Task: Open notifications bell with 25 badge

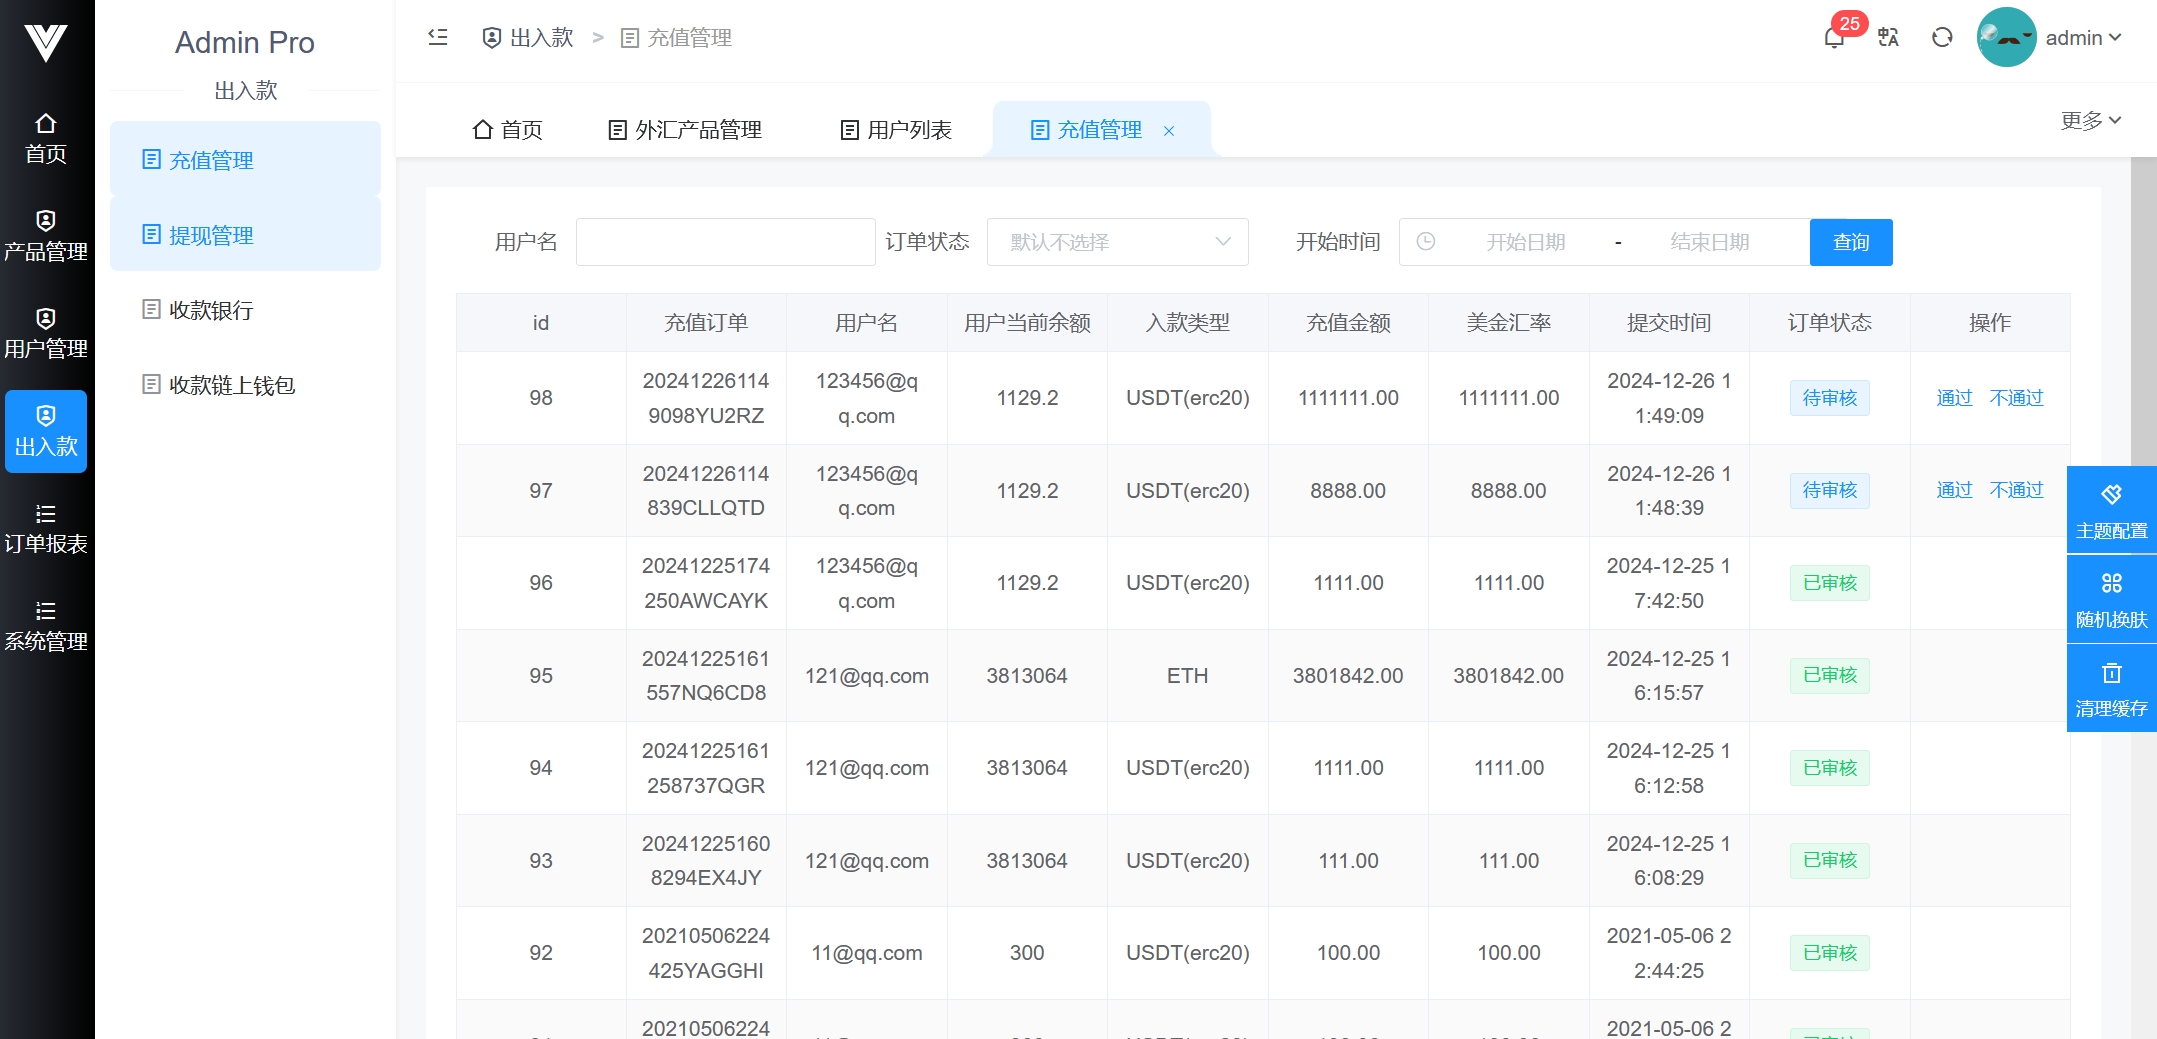Action: pos(1834,38)
